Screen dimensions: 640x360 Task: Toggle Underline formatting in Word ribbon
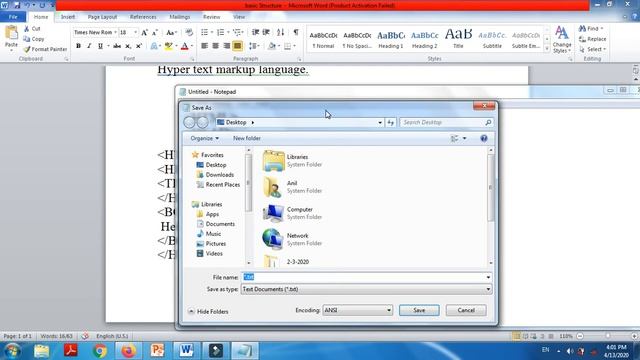(x=100, y=46)
